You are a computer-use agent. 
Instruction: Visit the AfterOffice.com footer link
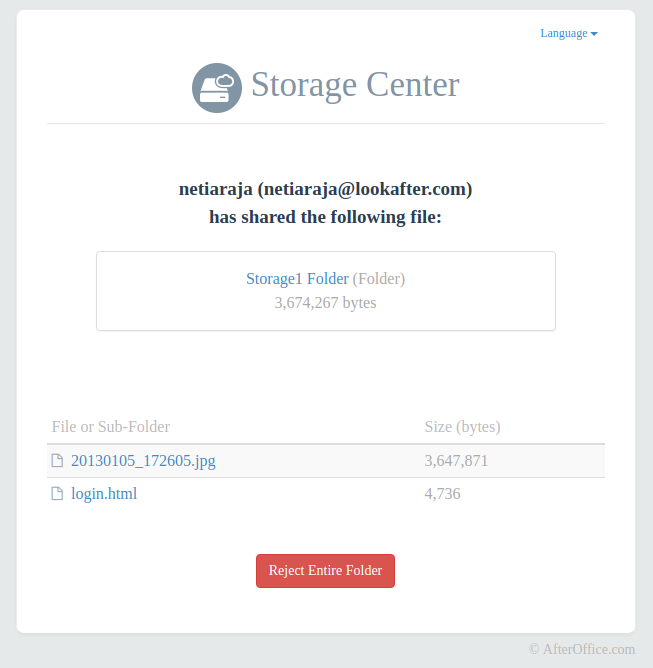[x=589, y=649]
